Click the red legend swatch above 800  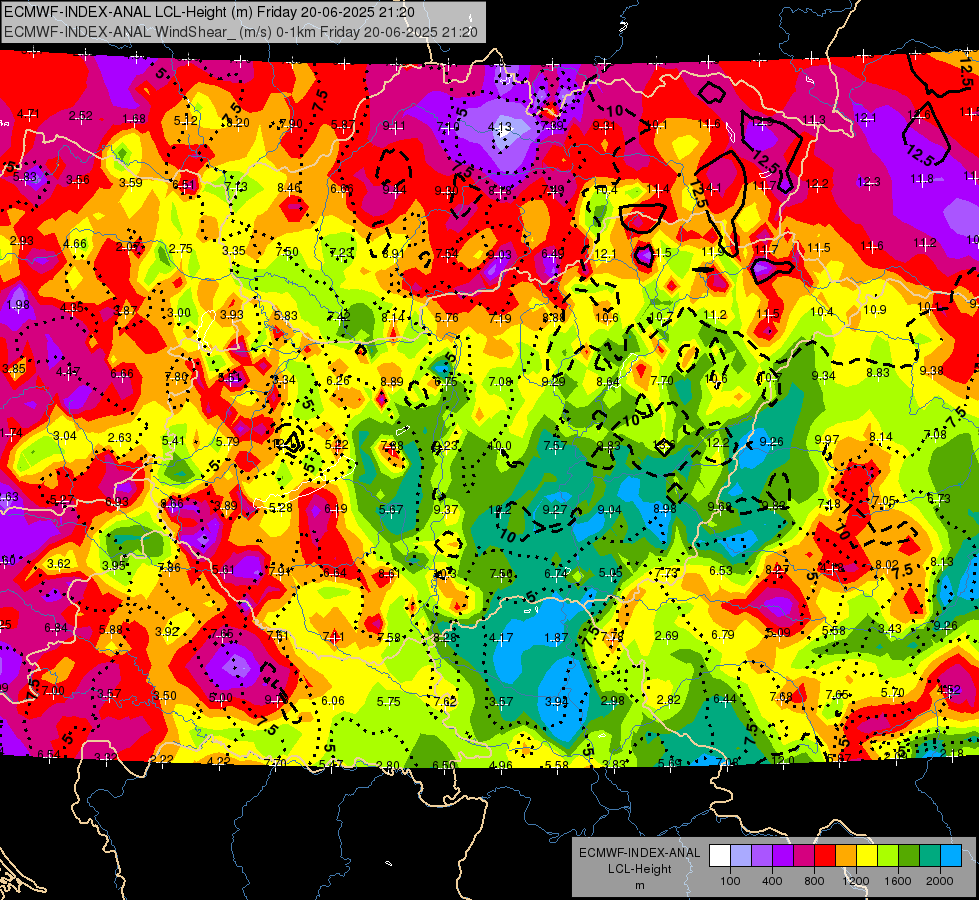click(825, 856)
